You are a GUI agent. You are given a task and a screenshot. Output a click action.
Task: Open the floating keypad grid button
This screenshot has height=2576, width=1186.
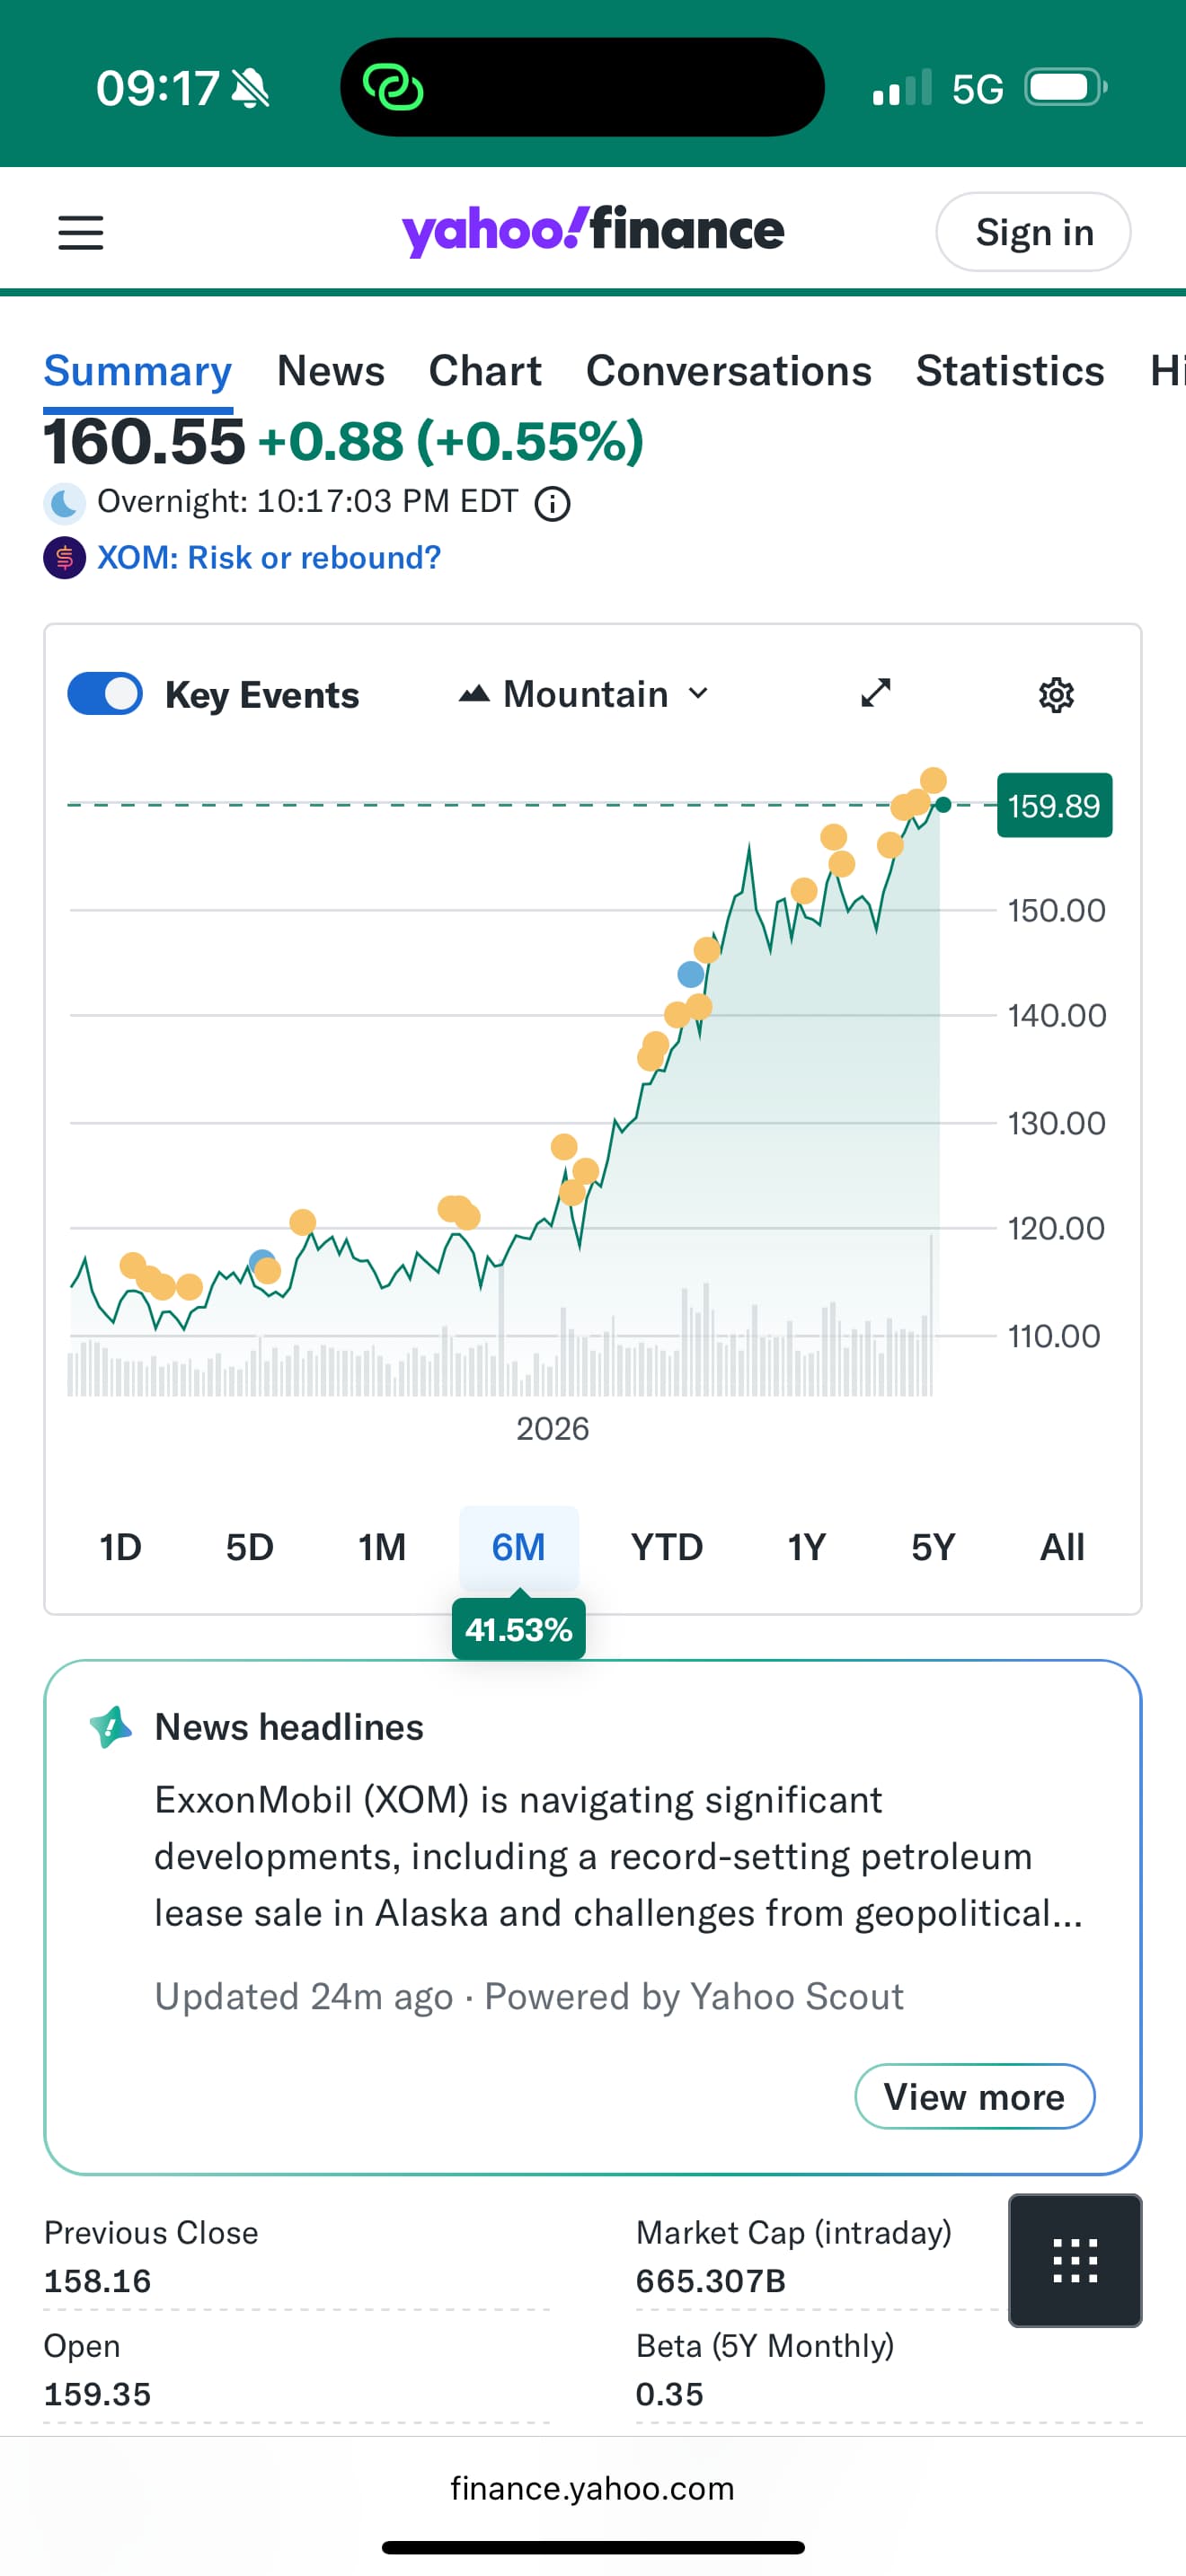[1075, 2260]
